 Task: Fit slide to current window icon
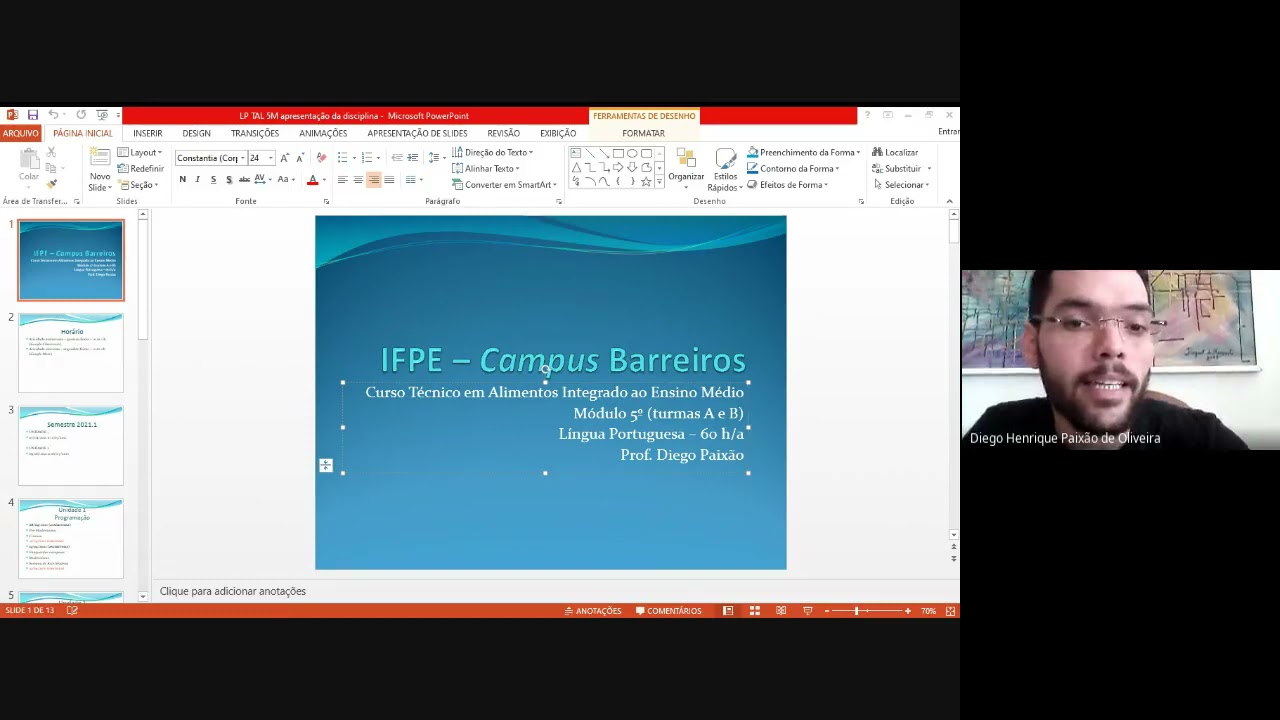coord(950,611)
